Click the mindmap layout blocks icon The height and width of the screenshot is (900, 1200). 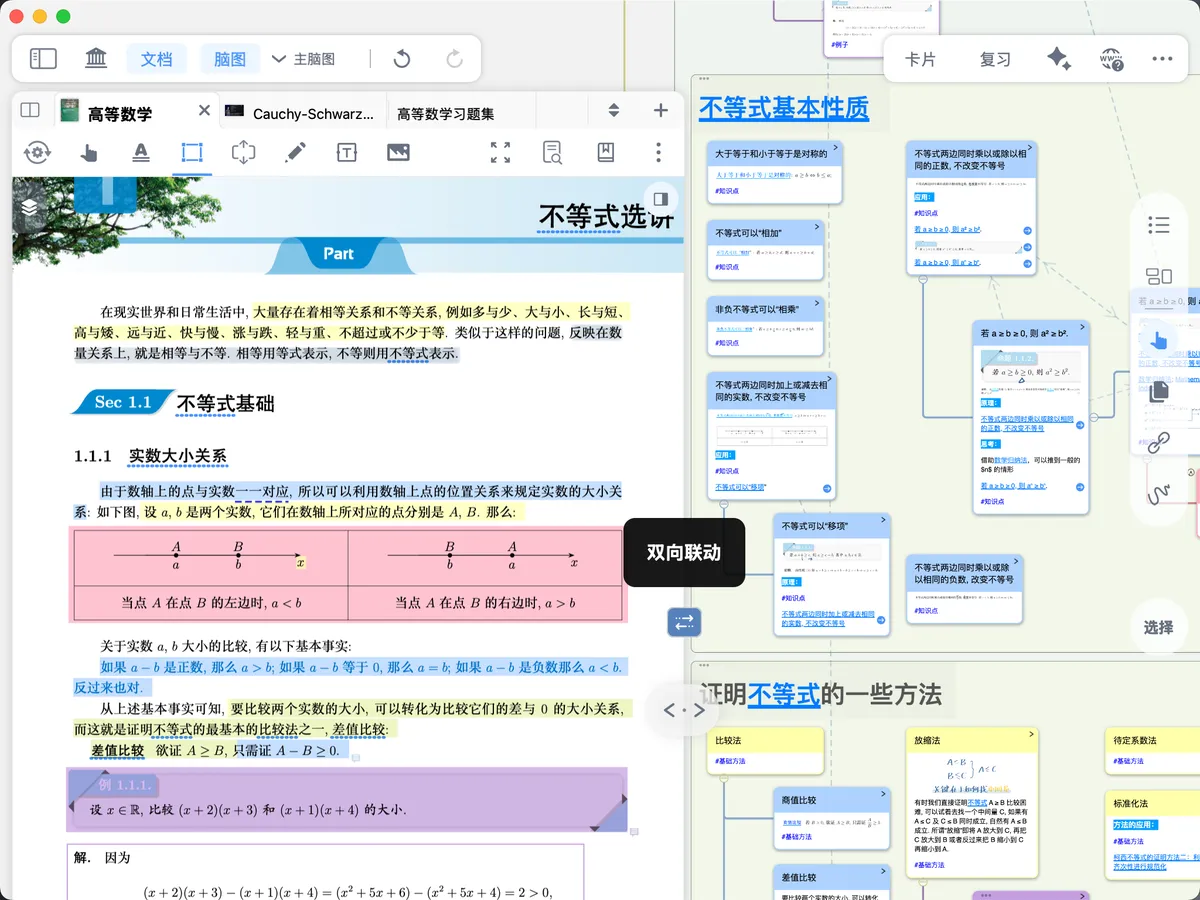(x=1159, y=277)
